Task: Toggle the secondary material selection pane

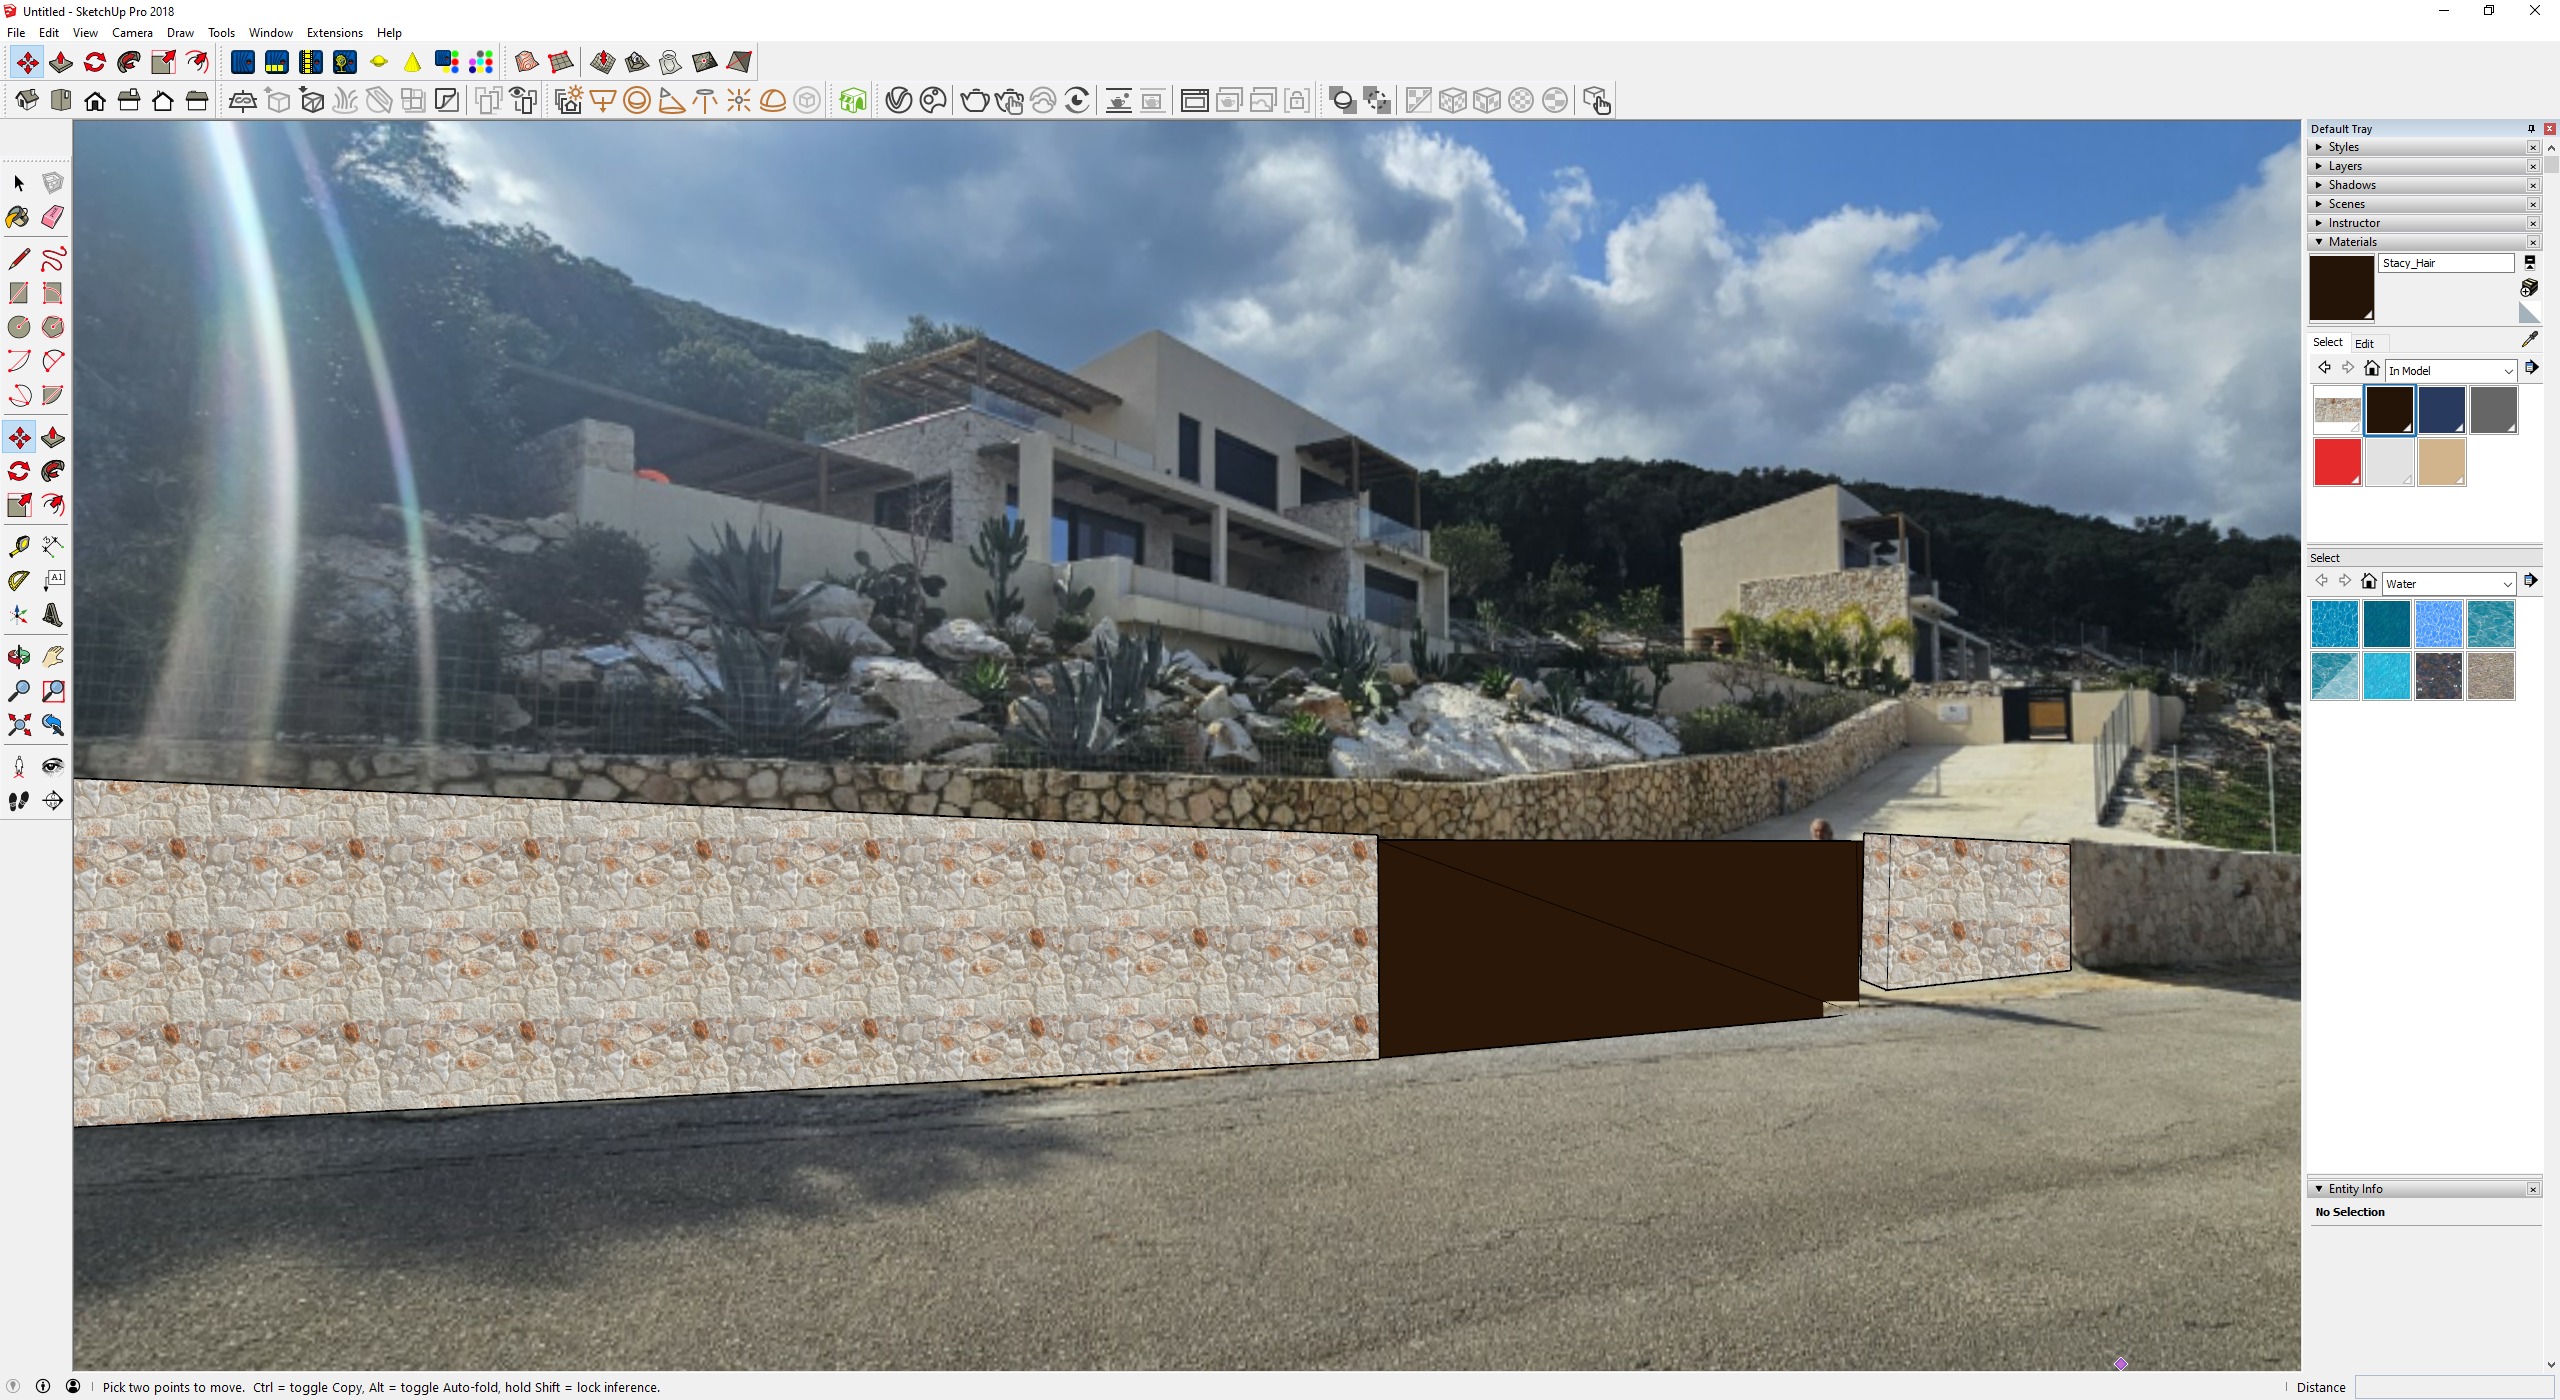Action: tap(2529, 262)
